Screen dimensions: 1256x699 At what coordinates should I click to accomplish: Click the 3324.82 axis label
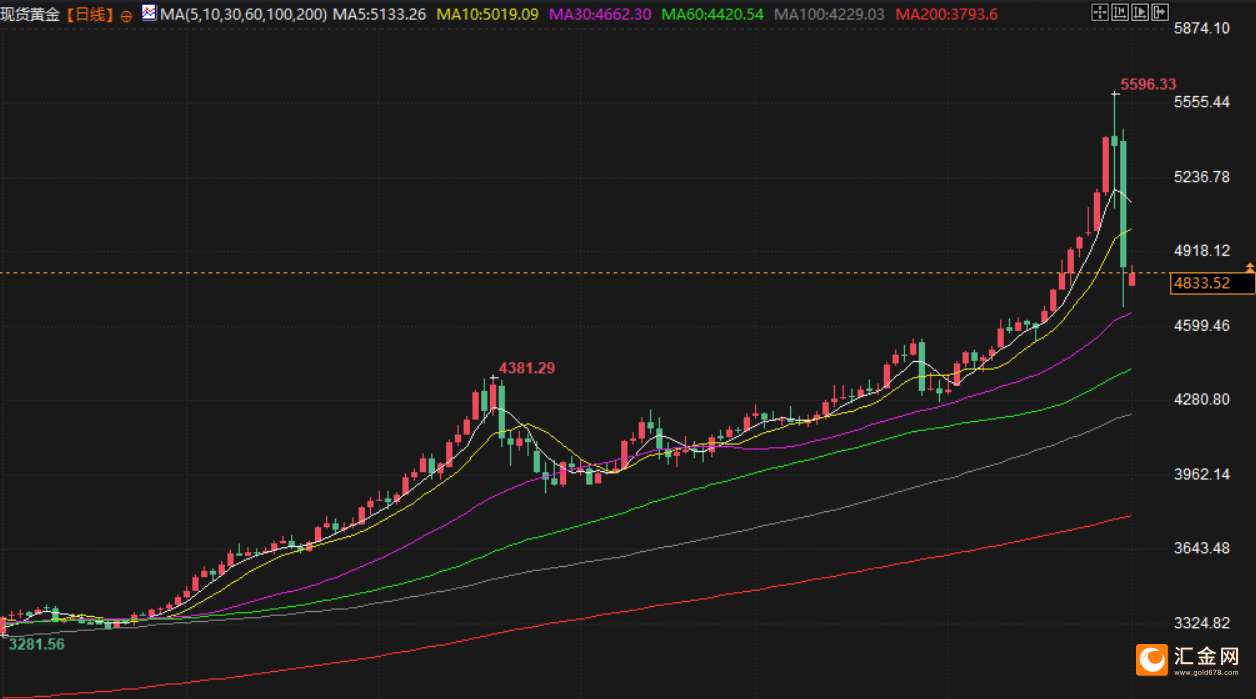[1202, 623]
